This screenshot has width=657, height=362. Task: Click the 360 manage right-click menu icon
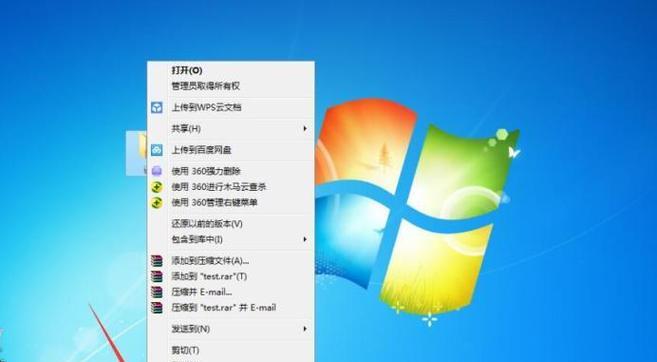click(157, 203)
